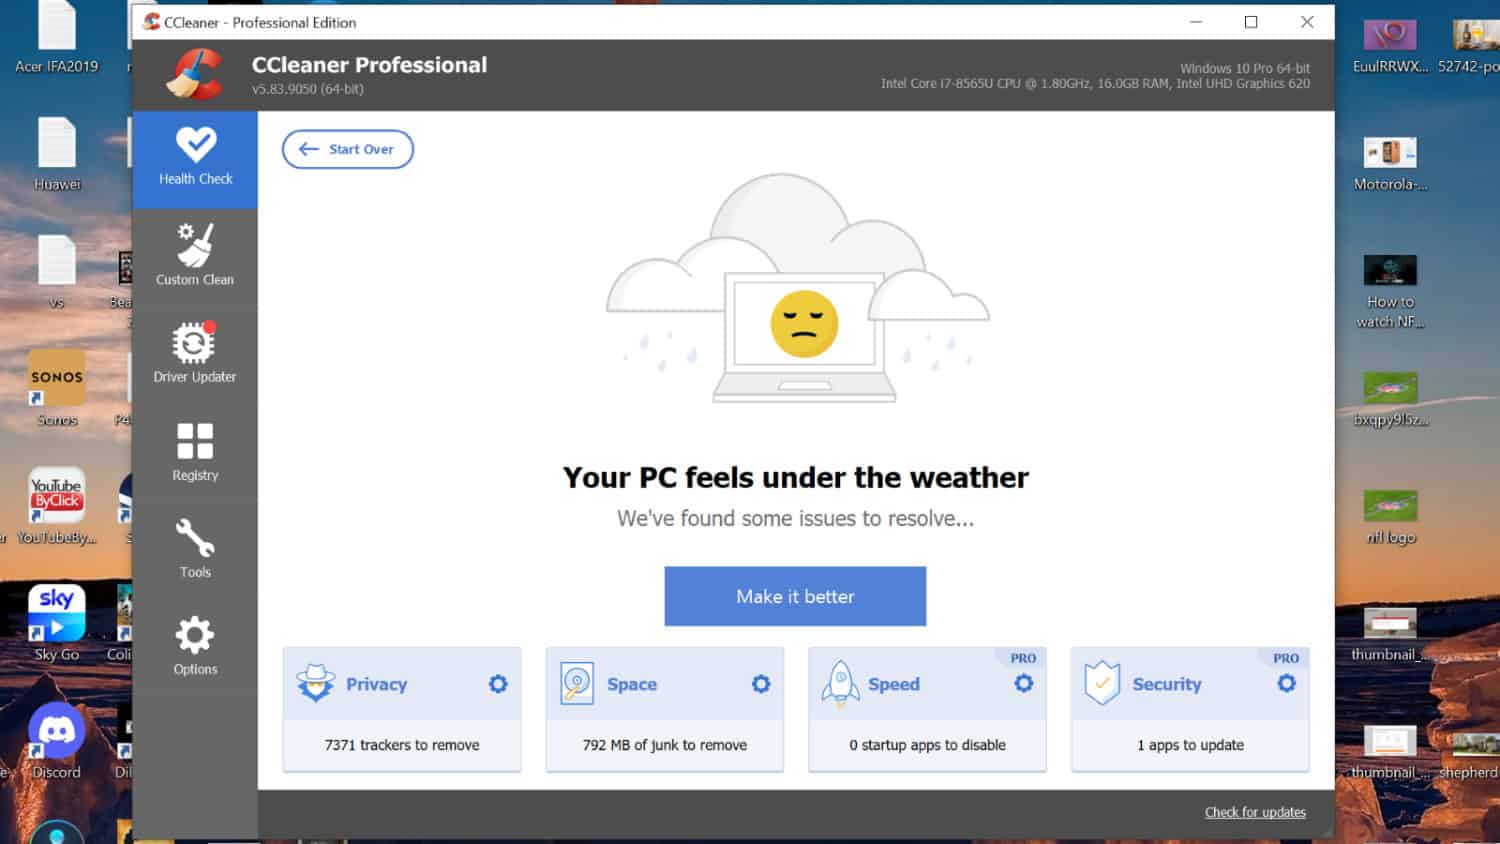Viewport: 1500px width, 844px height.
Task: Click the Security shield icon
Action: point(1102,684)
